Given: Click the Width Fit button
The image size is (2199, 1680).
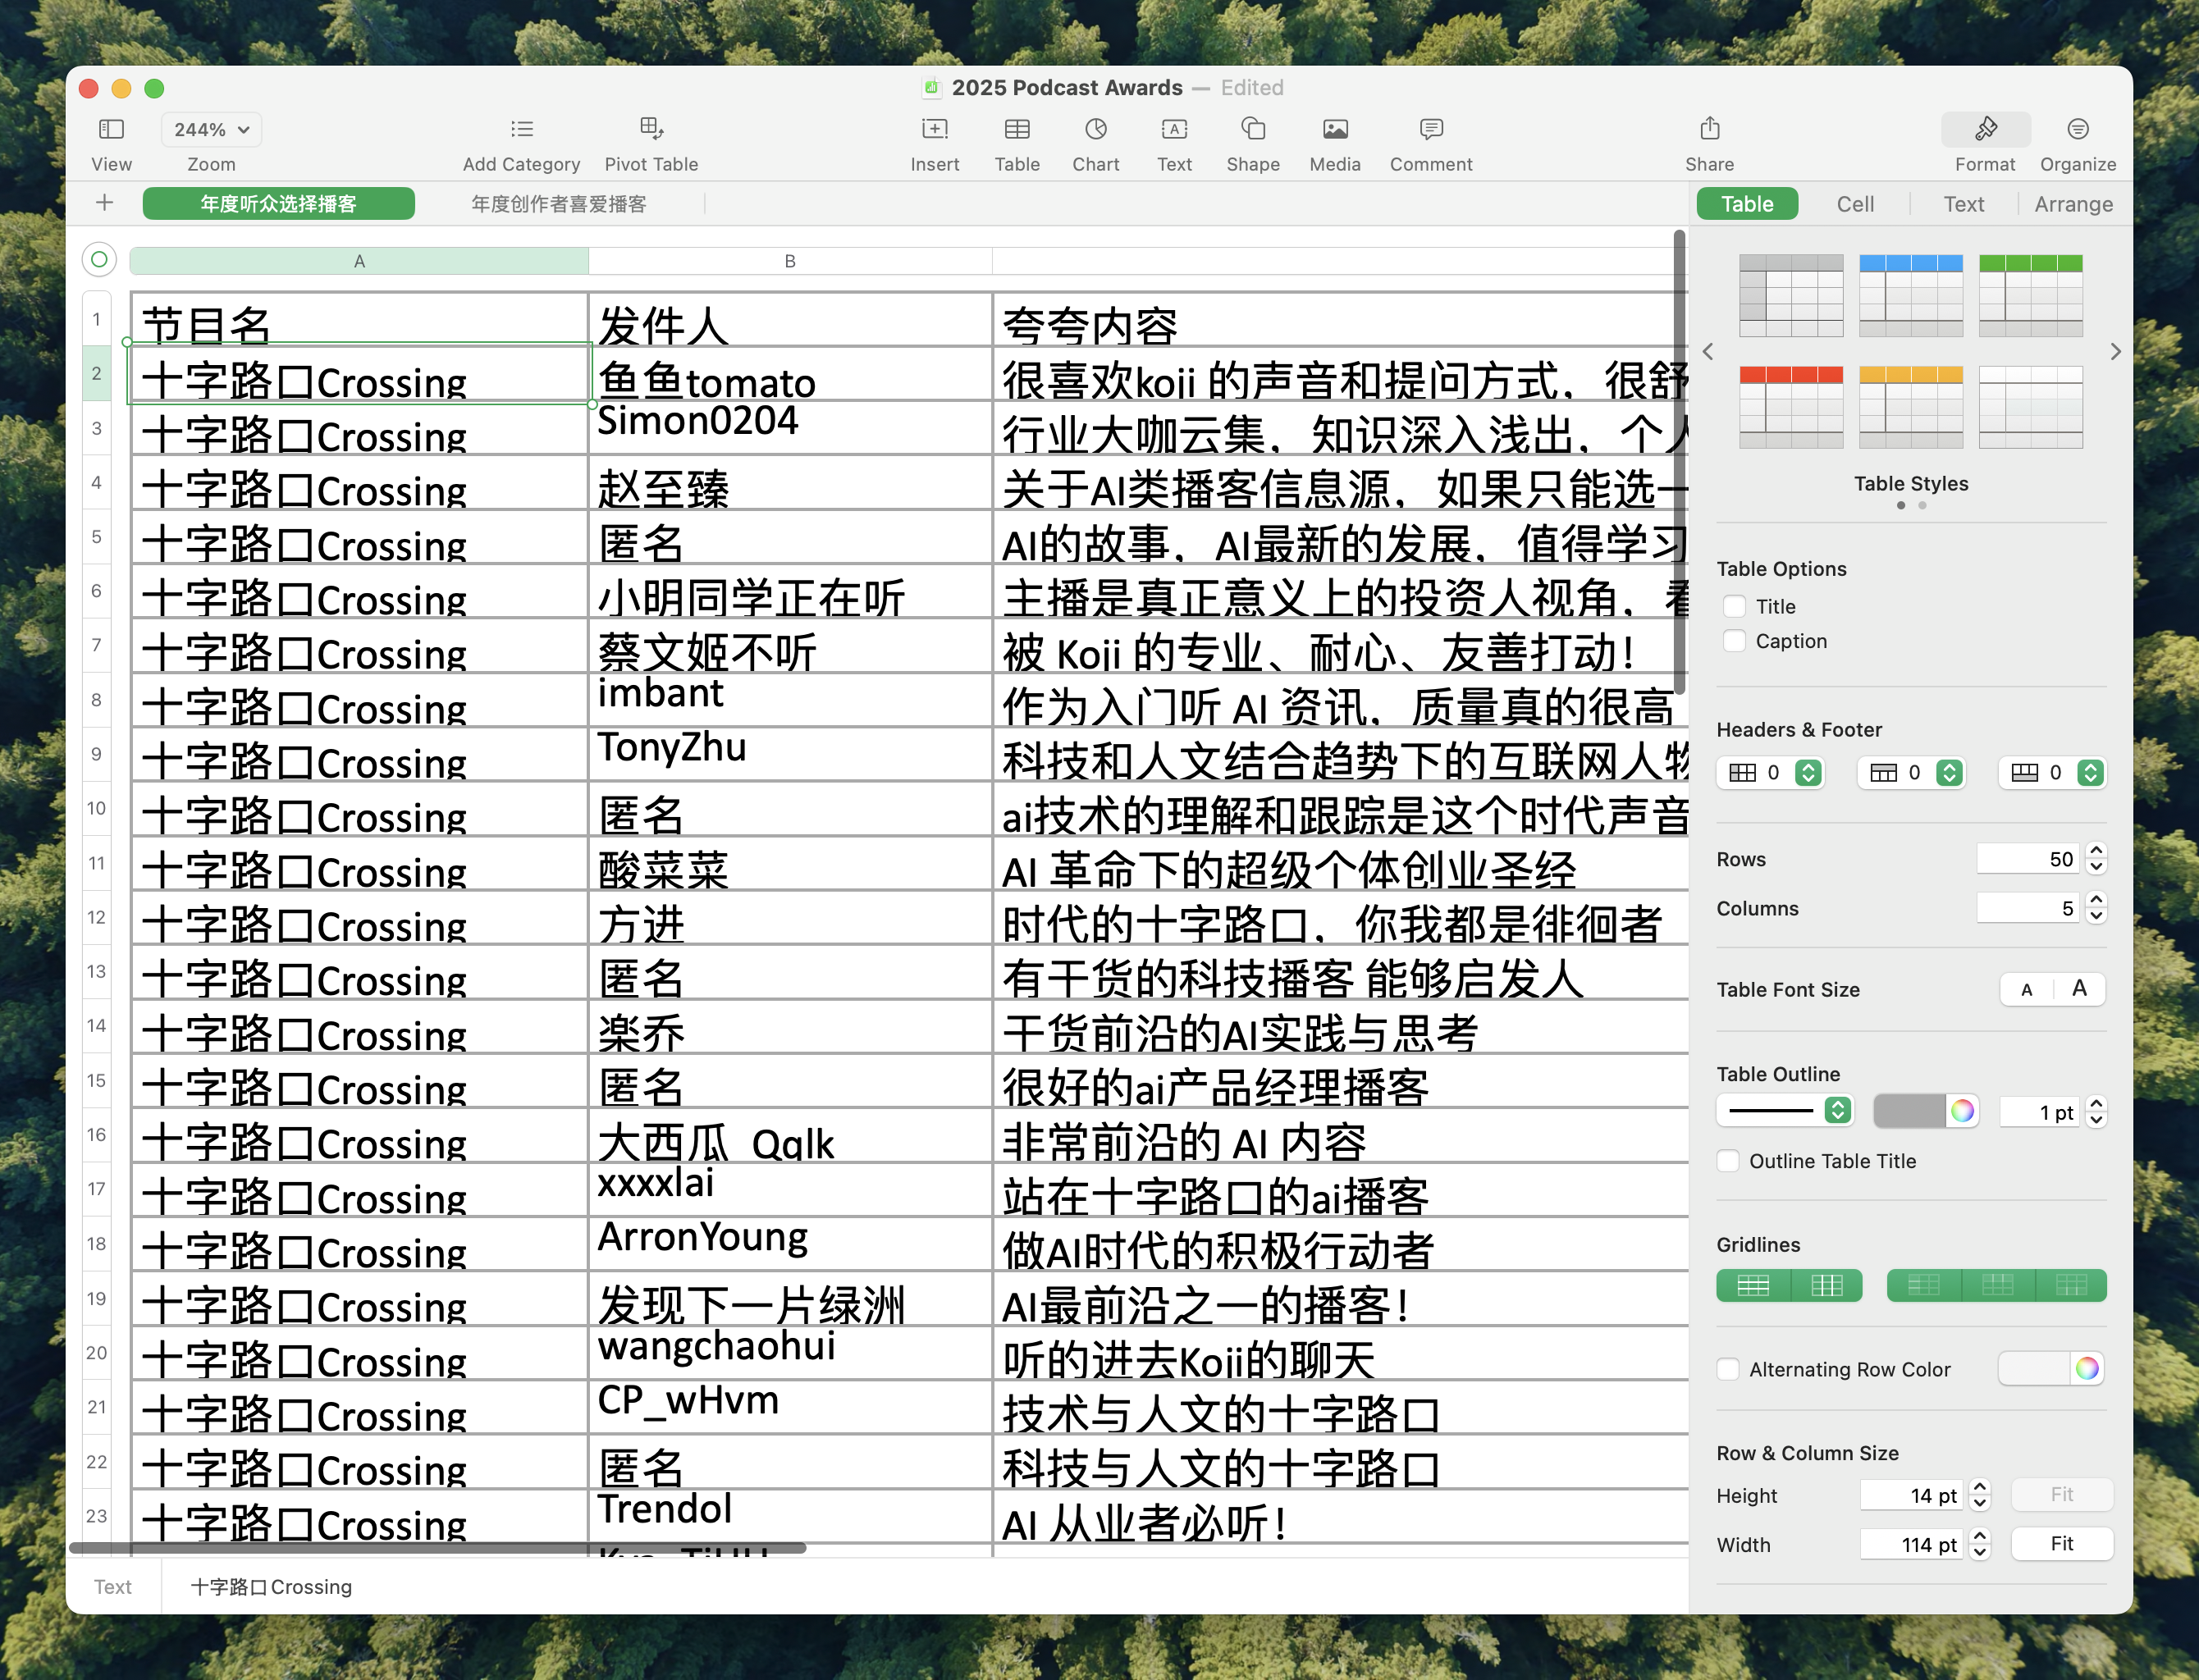Looking at the screenshot, I should tap(2061, 1543).
